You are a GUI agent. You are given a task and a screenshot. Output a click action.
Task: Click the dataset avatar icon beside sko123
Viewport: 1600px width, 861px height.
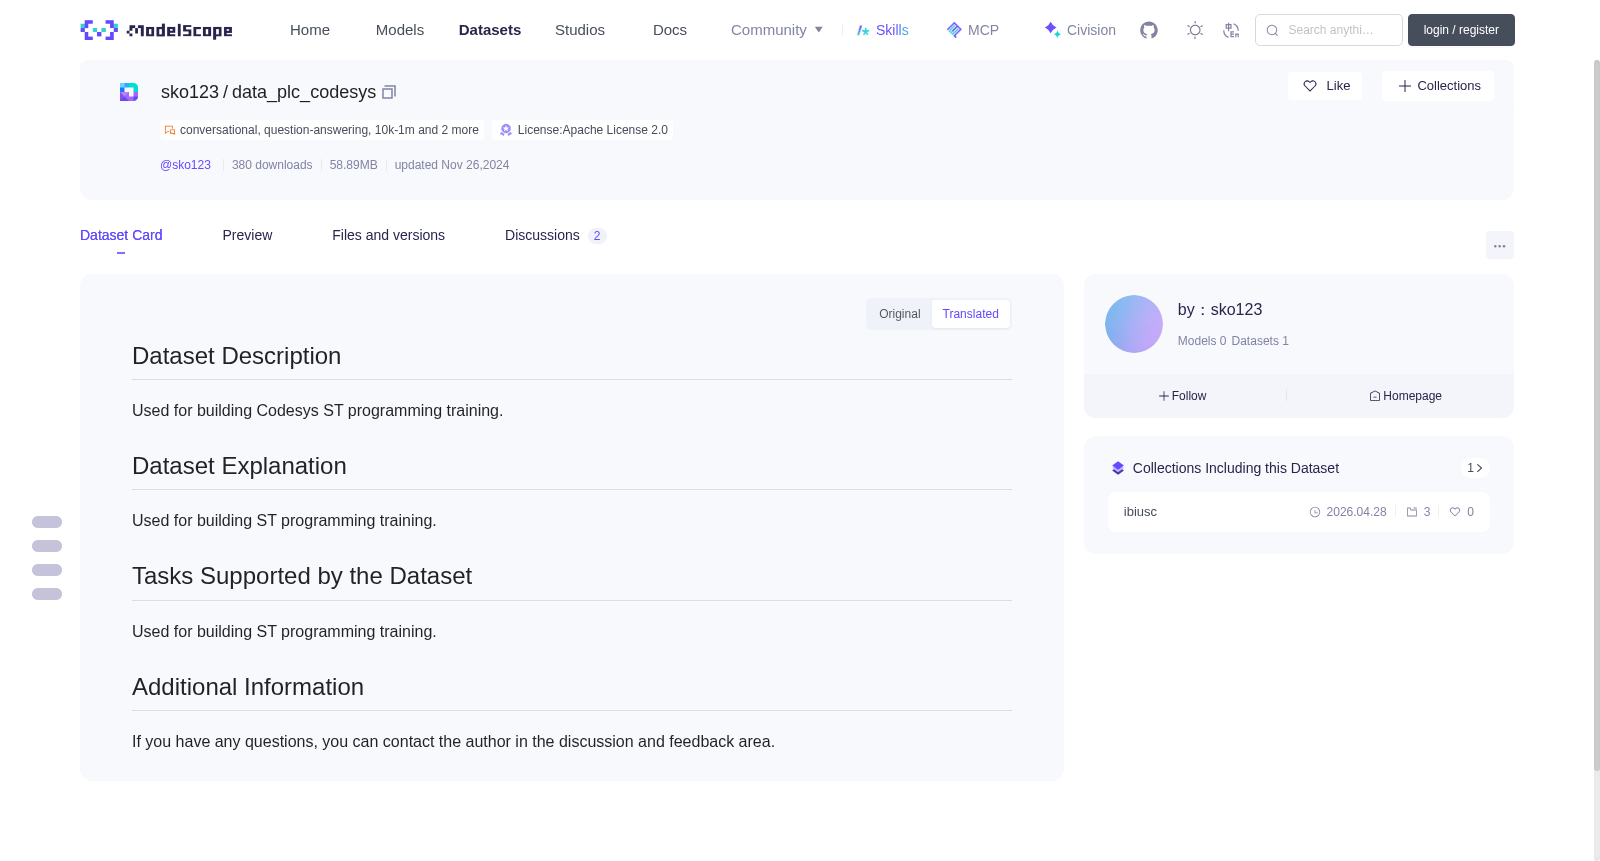click(129, 92)
